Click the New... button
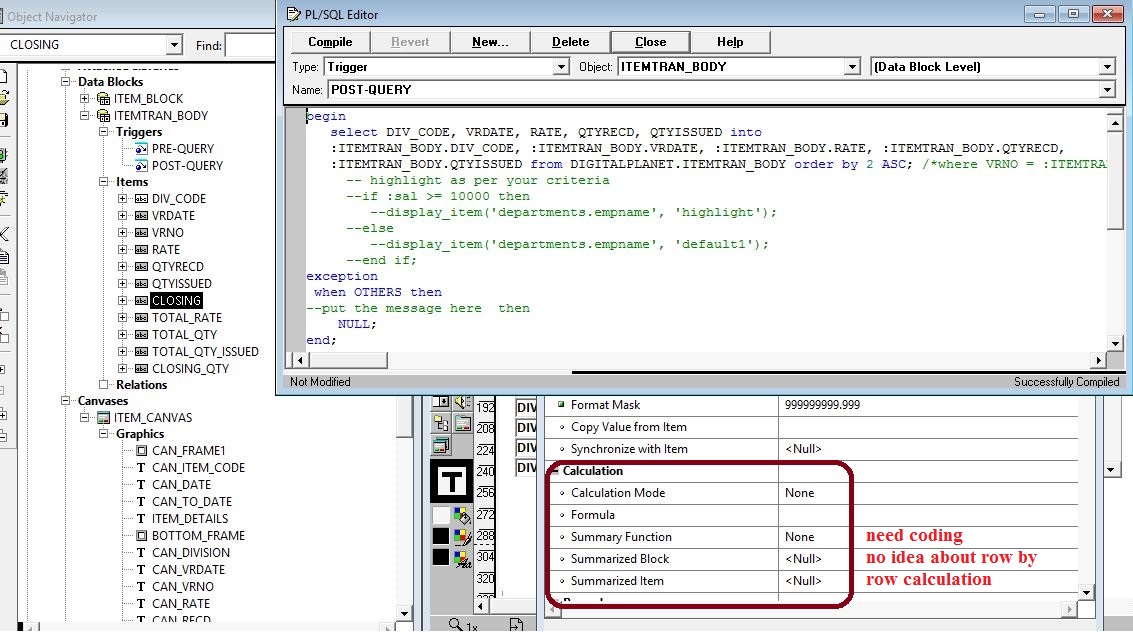 [490, 42]
